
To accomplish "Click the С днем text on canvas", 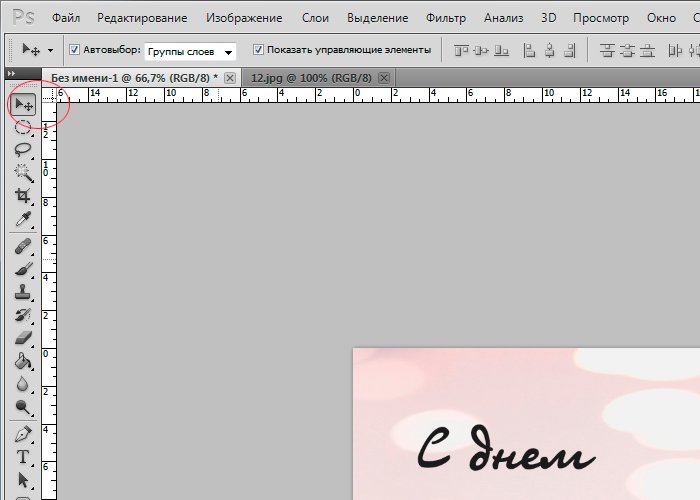I will [505, 452].
